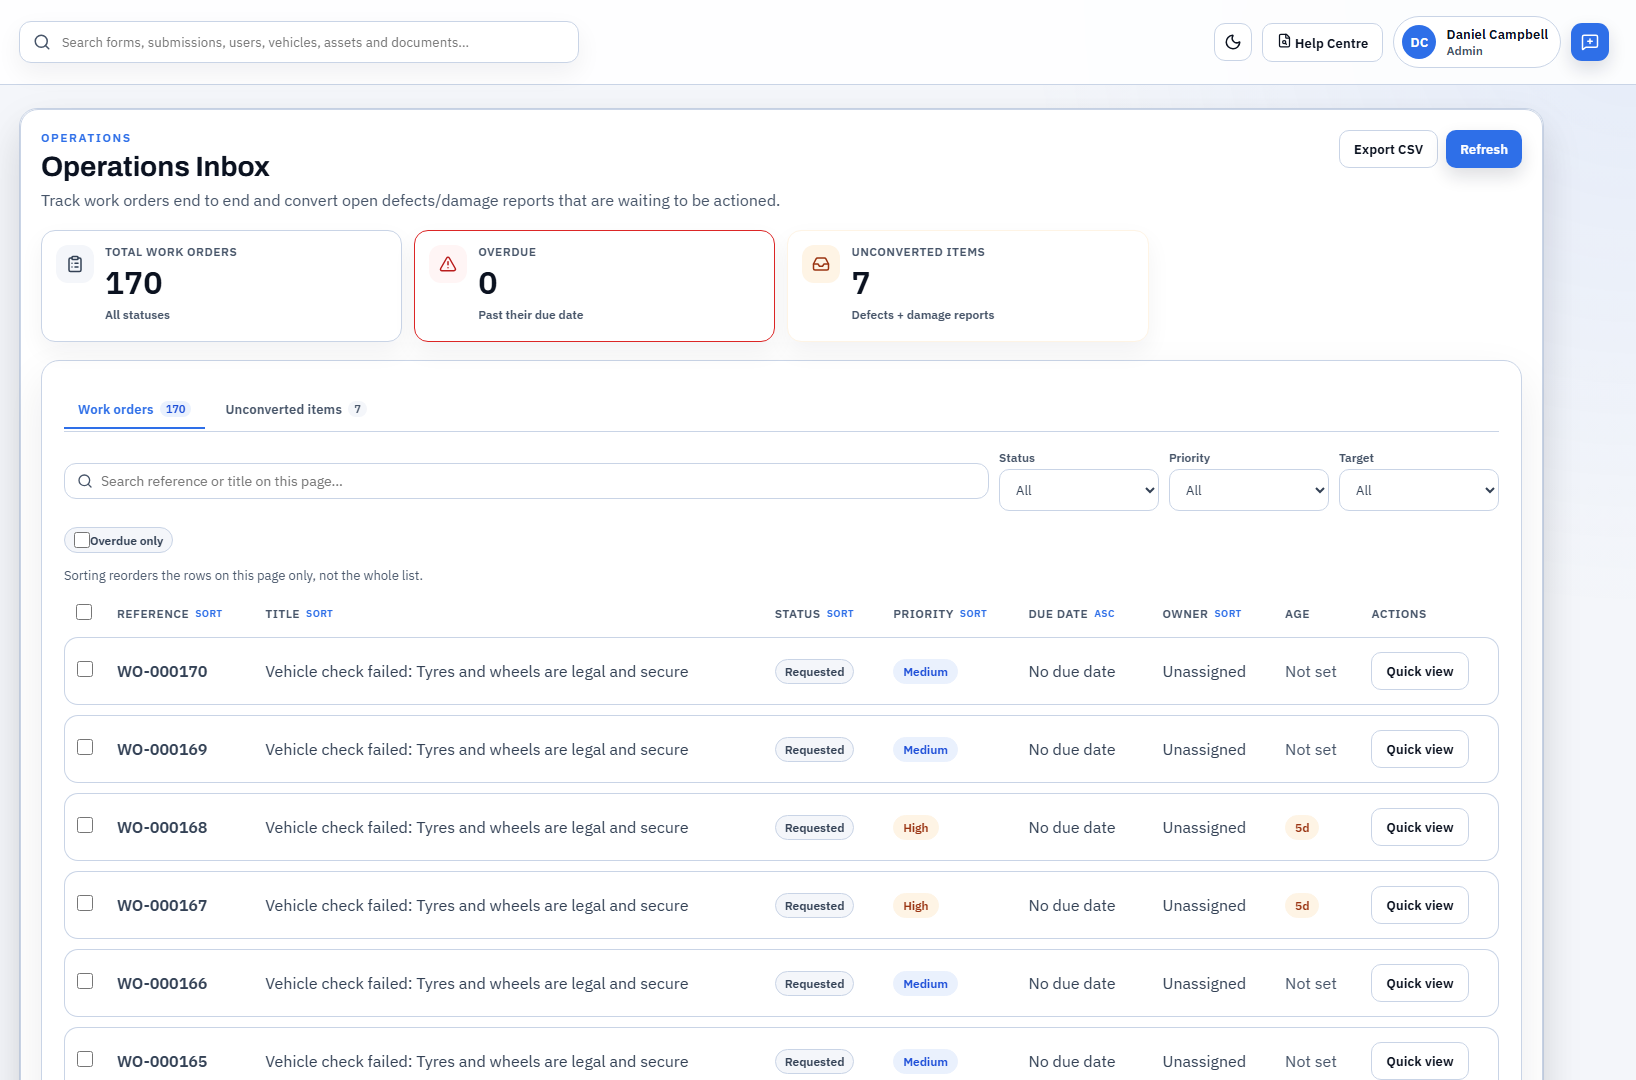Focus the search reference or title field
The image size is (1636, 1080).
point(526,481)
